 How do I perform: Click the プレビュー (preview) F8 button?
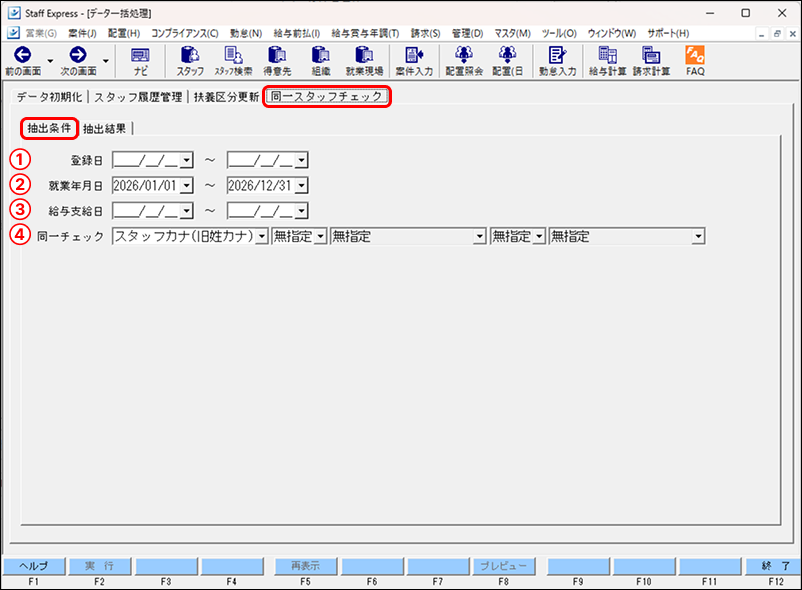click(x=506, y=565)
